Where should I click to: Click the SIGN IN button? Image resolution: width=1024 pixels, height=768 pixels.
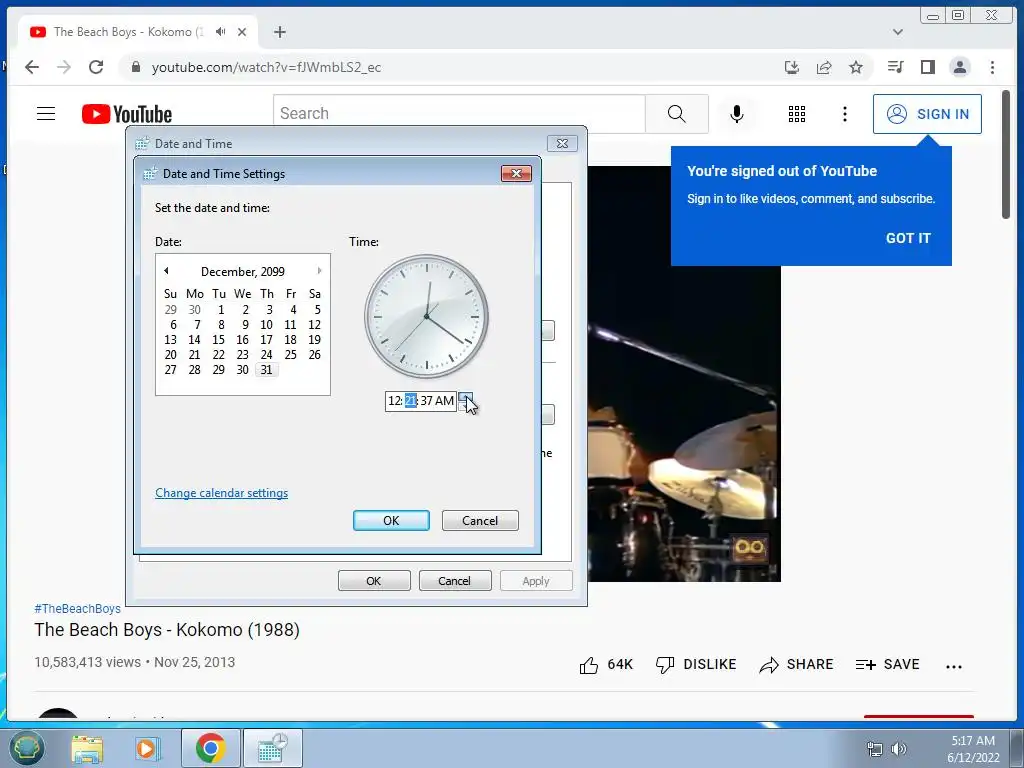(927, 114)
